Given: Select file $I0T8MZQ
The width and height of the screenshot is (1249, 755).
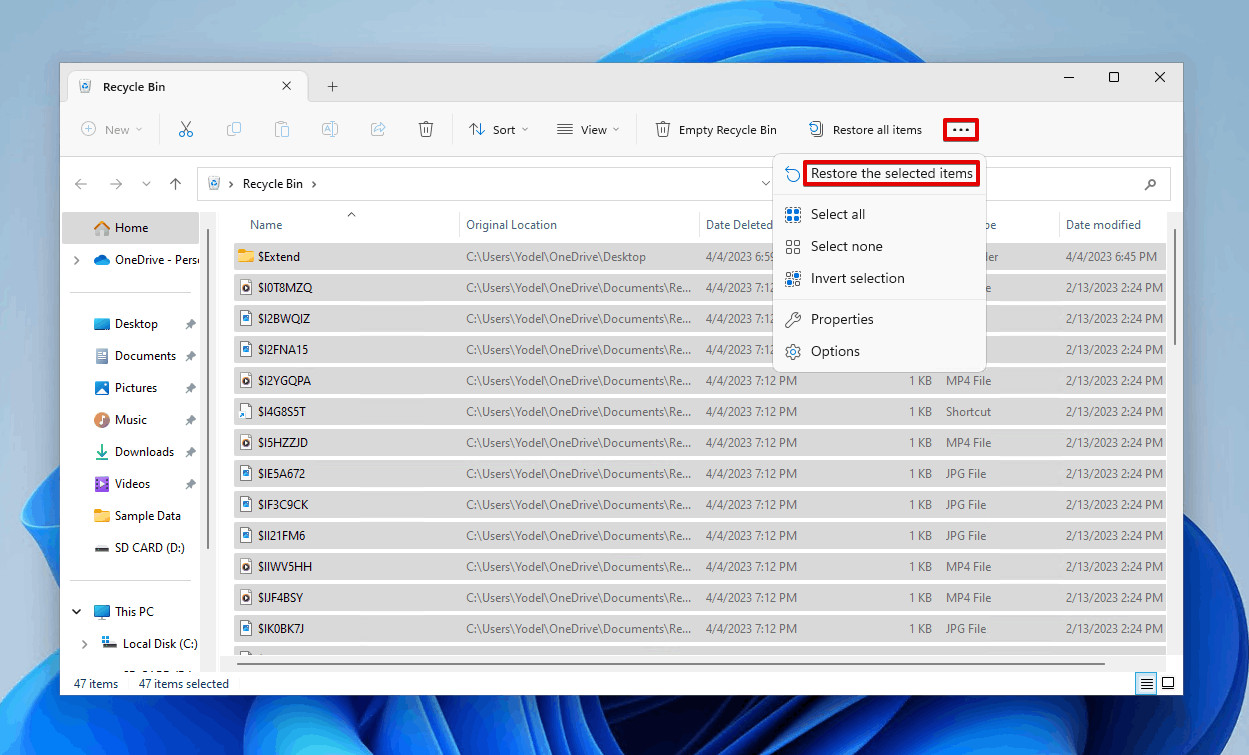Looking at the screenshot, I should (700, 287).
